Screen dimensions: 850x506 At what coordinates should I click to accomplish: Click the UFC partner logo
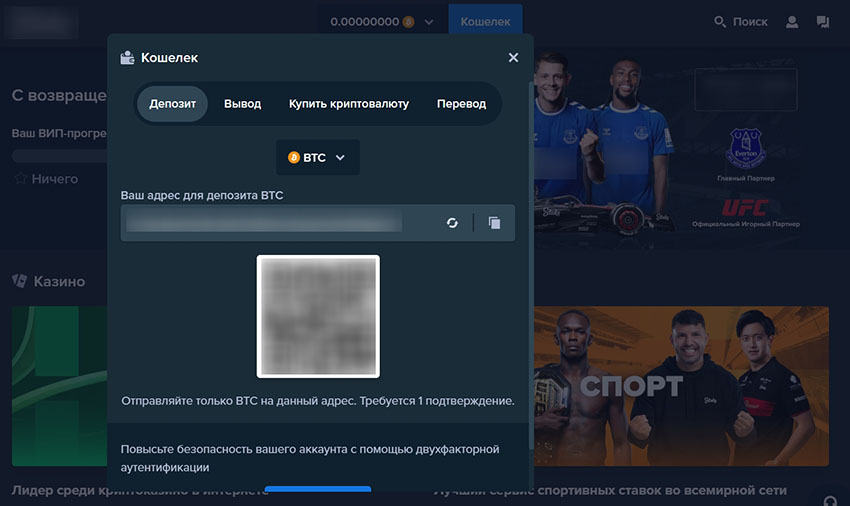tap(744, 207)
